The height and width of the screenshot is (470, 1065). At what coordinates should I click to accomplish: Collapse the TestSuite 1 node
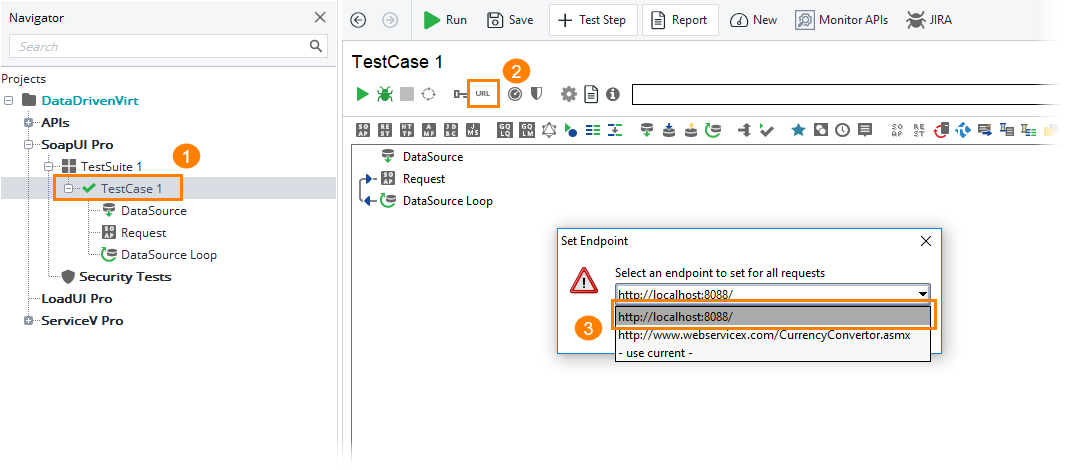pos(49,166)
